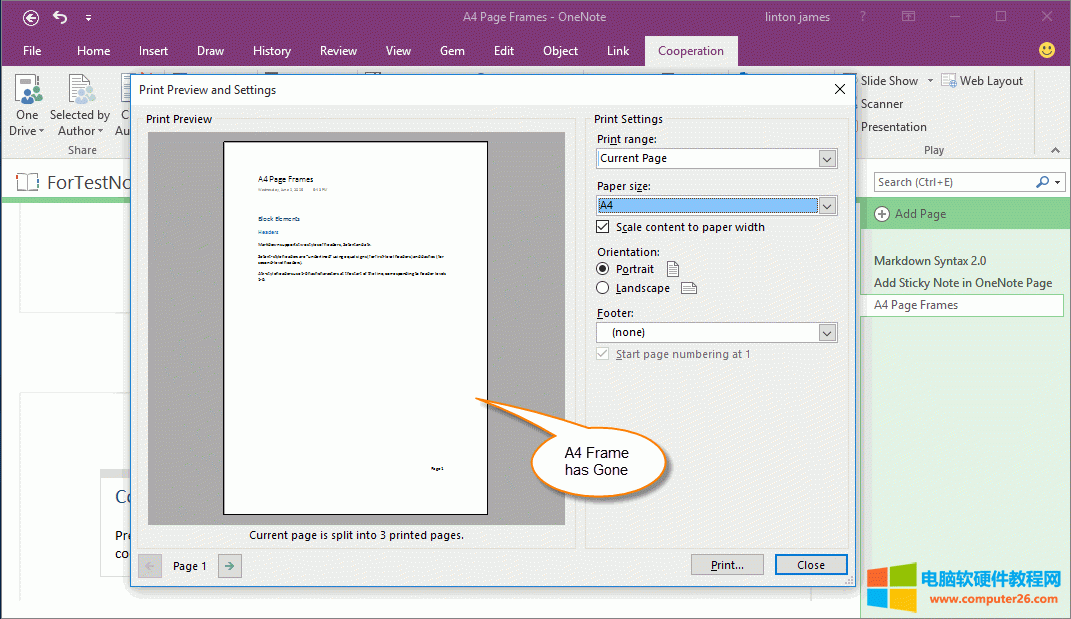Viewport: 1071px width, 619px height.
Task: Select Portrait orientation radio button
Action: coord(603,269)
